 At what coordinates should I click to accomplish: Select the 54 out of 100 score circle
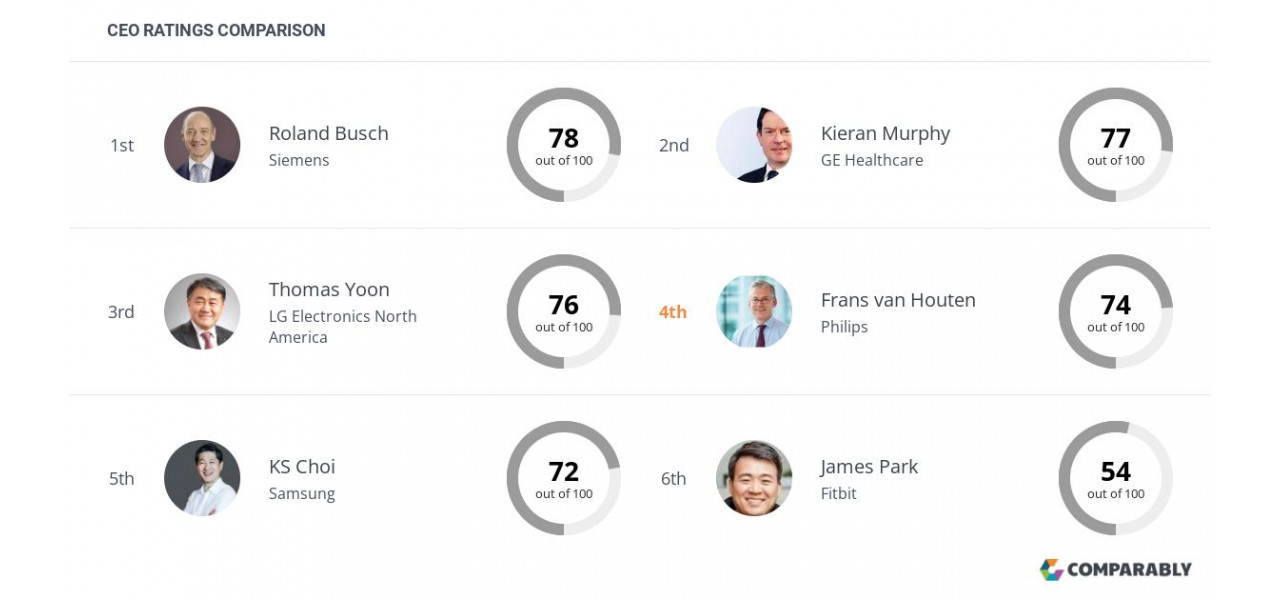coord(1116,478)
